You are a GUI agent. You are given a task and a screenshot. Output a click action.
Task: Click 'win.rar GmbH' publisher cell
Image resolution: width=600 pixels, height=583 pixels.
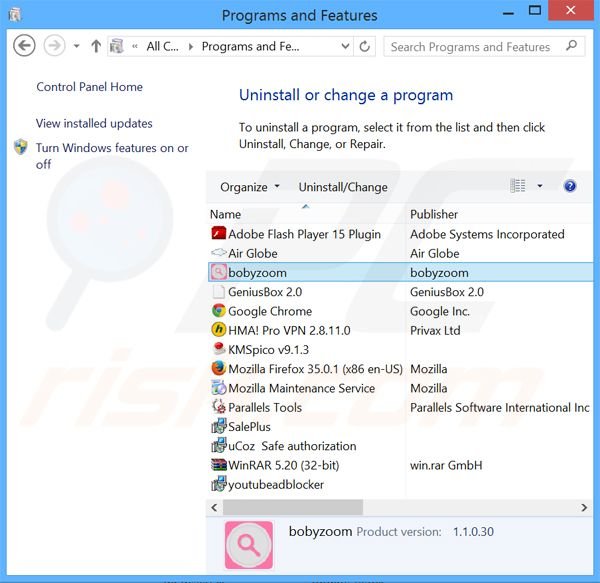pos(446,465)
